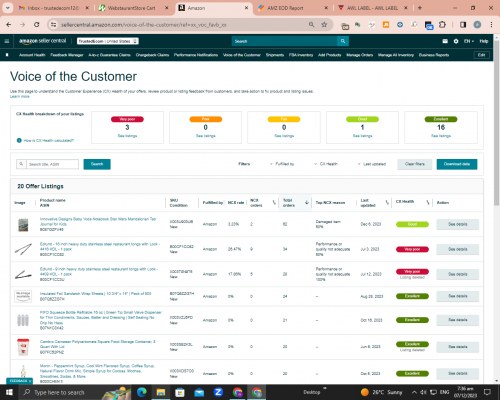Click the Amazon Seller Central logo
The image size is (500, 400).
click(x=42, y=41)
